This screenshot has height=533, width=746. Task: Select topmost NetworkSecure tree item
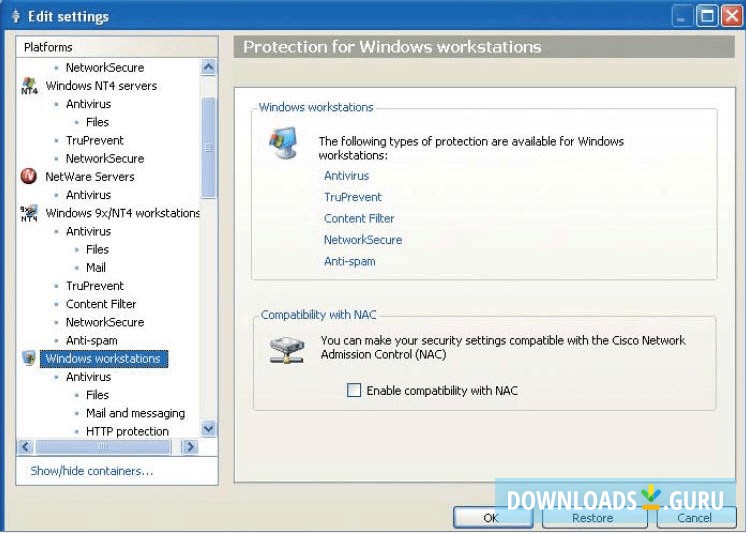(105, 68)
